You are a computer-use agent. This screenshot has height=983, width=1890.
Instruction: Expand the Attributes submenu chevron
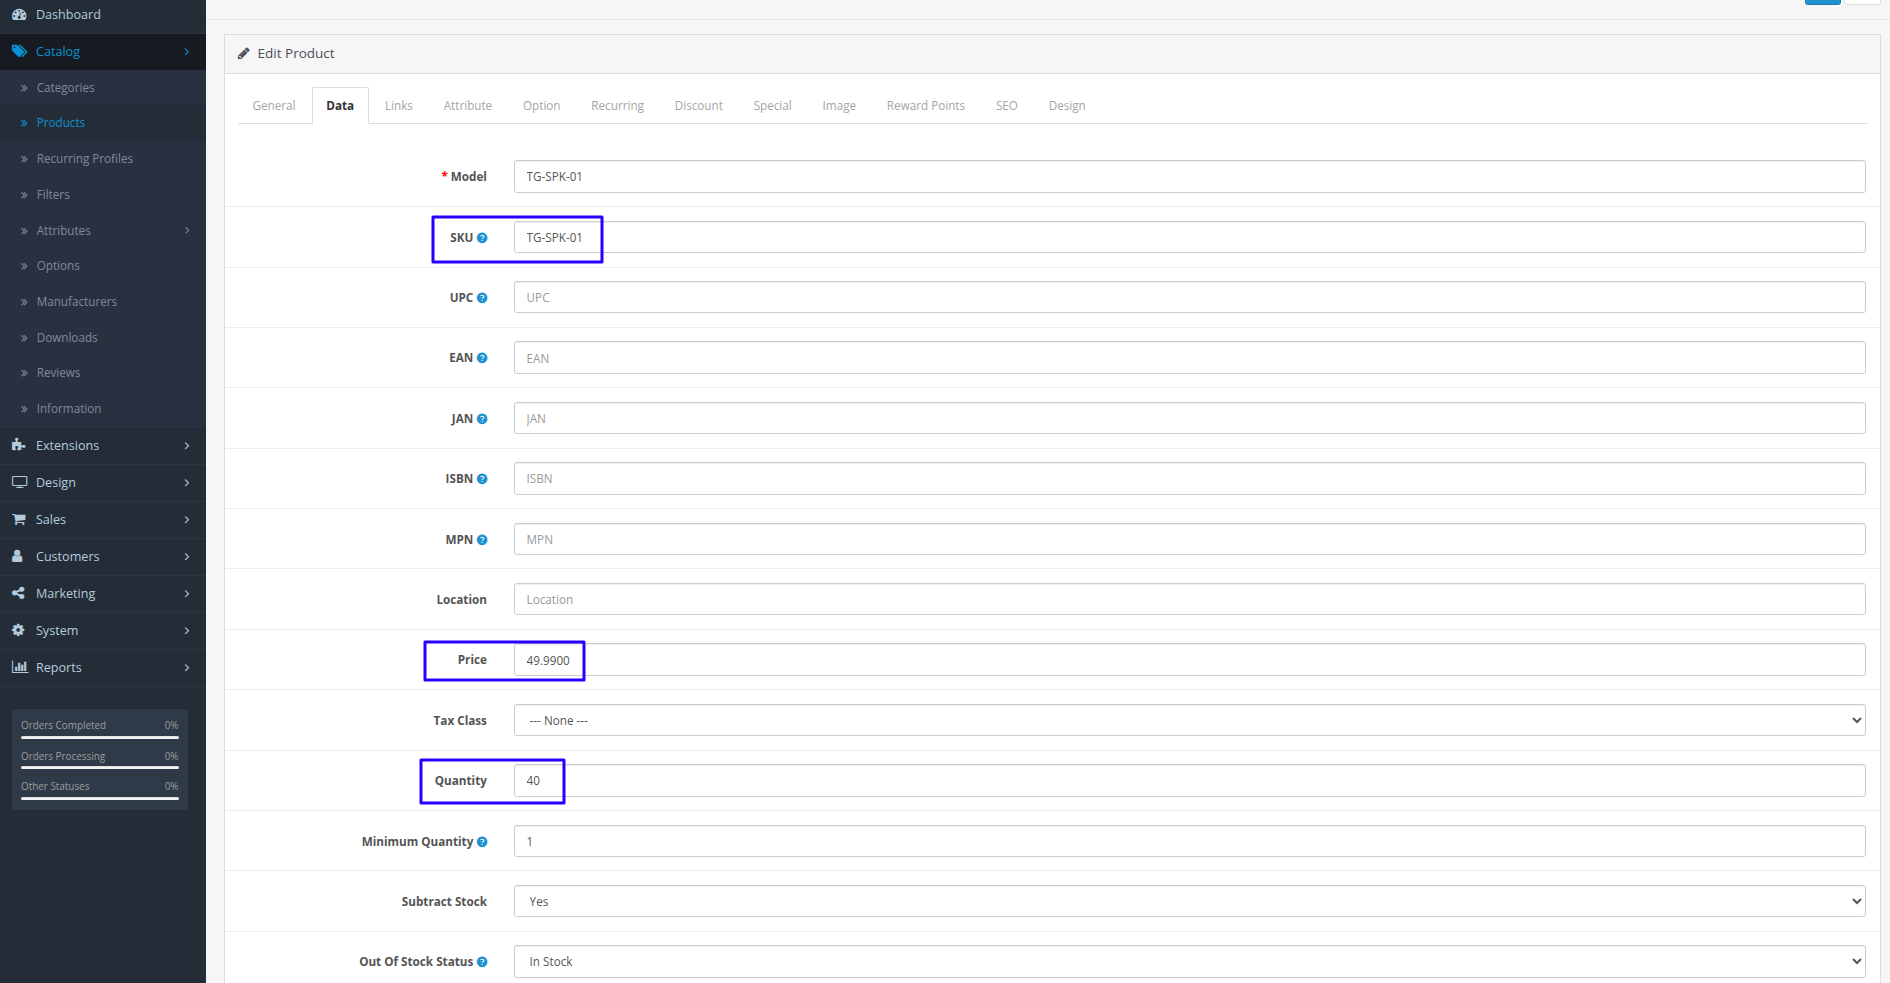coord(187,231)
